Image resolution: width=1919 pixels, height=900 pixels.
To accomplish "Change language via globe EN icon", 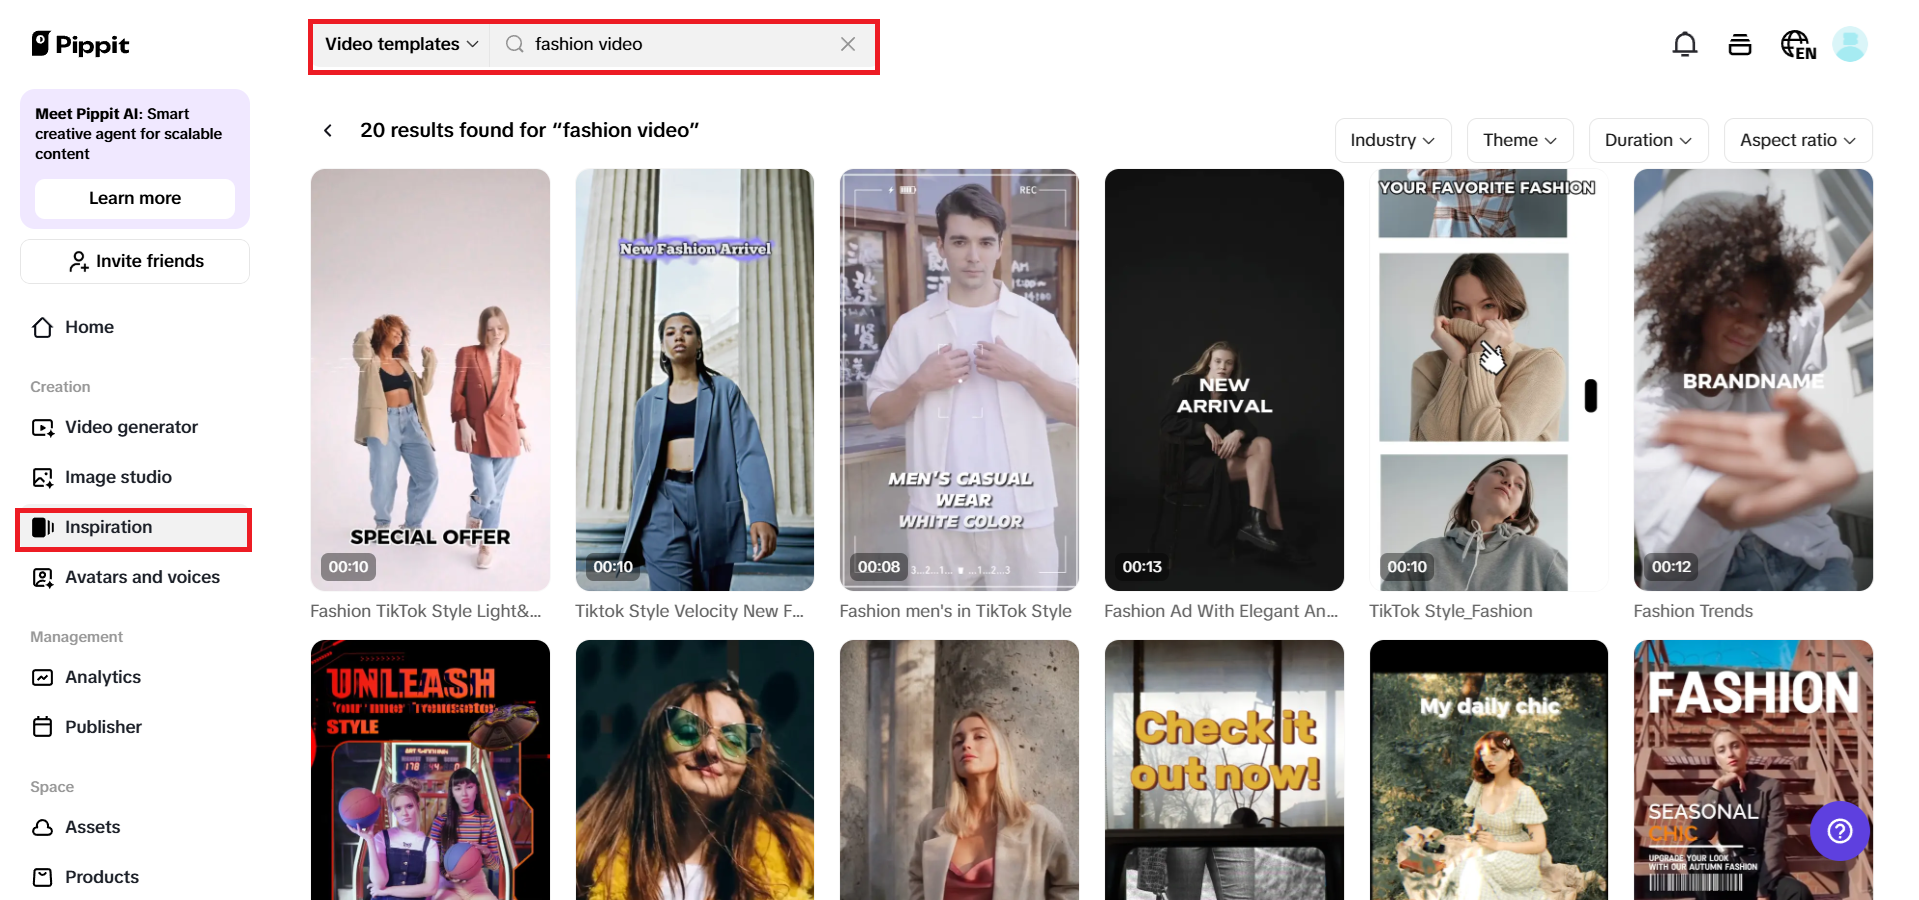I will pyautogui.click(x=1798, y=45).
